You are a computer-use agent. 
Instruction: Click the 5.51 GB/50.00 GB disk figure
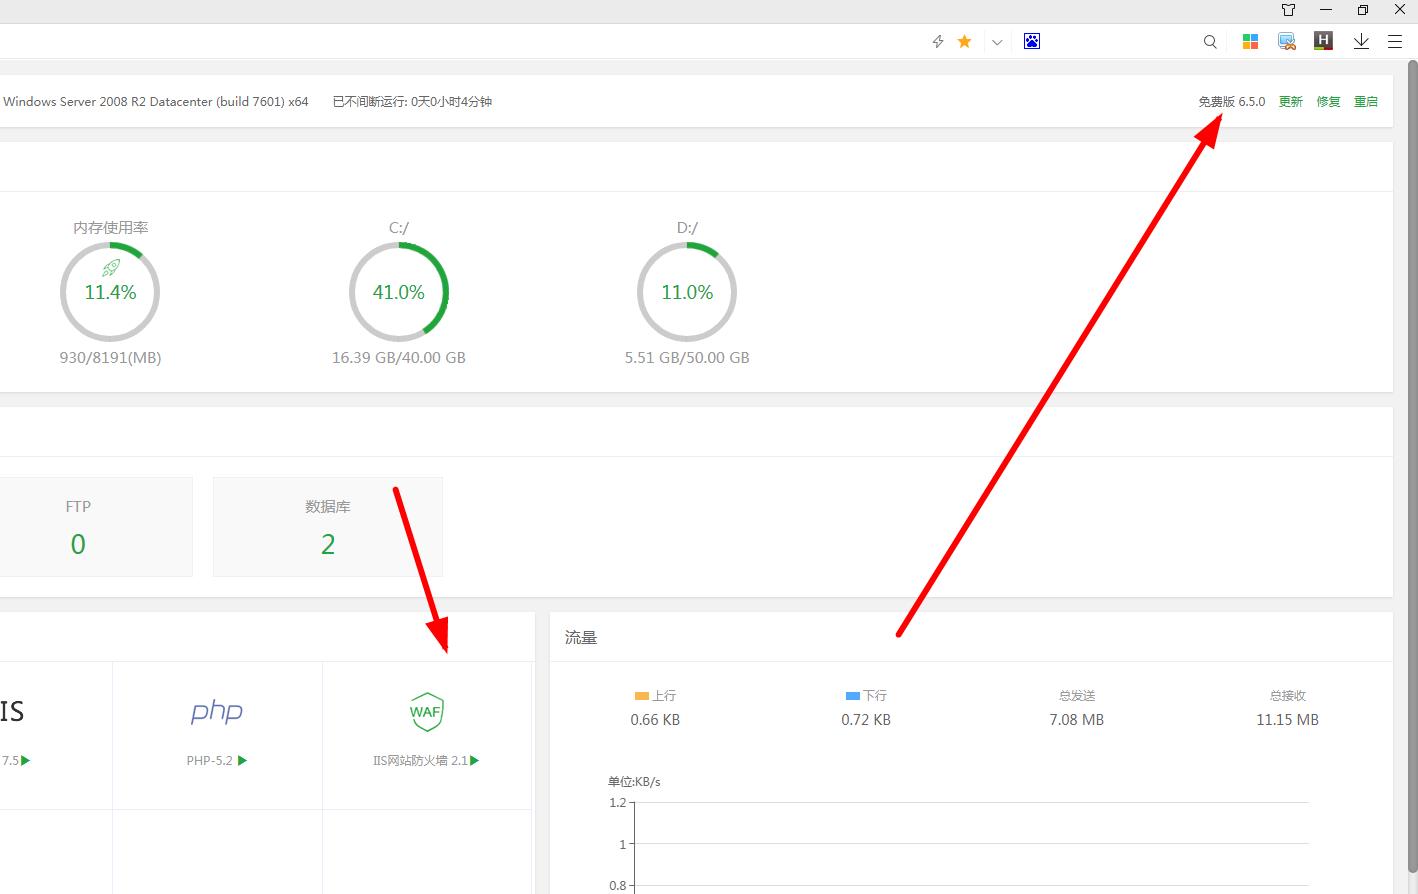click(687, 357)
